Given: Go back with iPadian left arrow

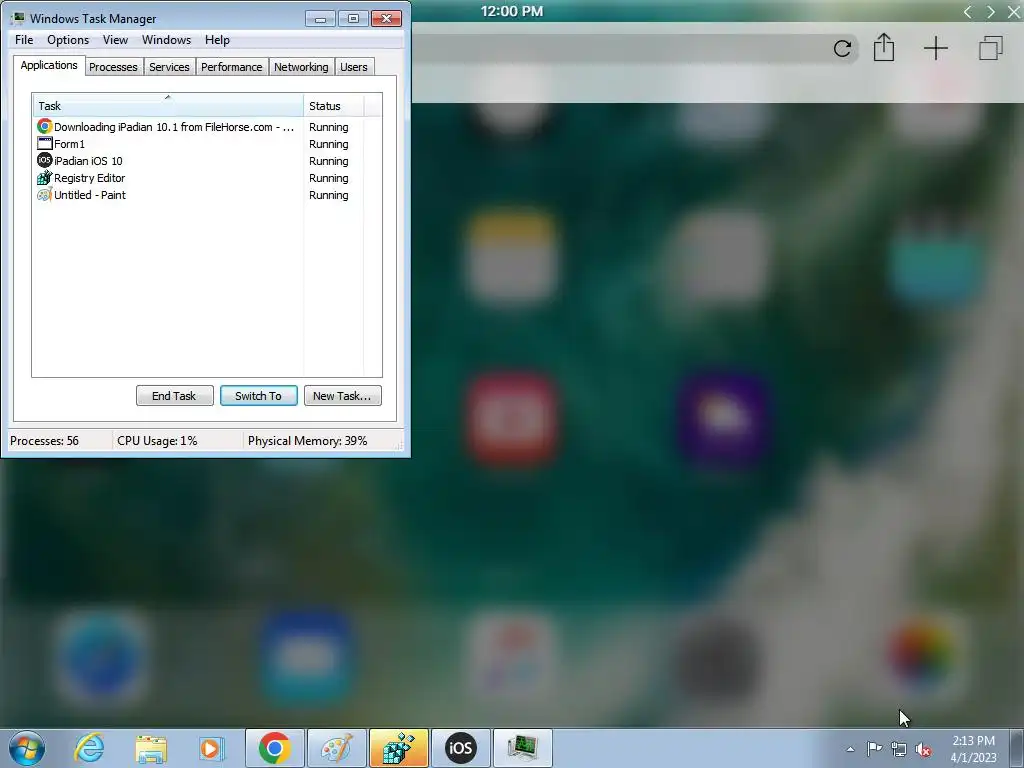Looking at the screenshot, I should (968, 12).
